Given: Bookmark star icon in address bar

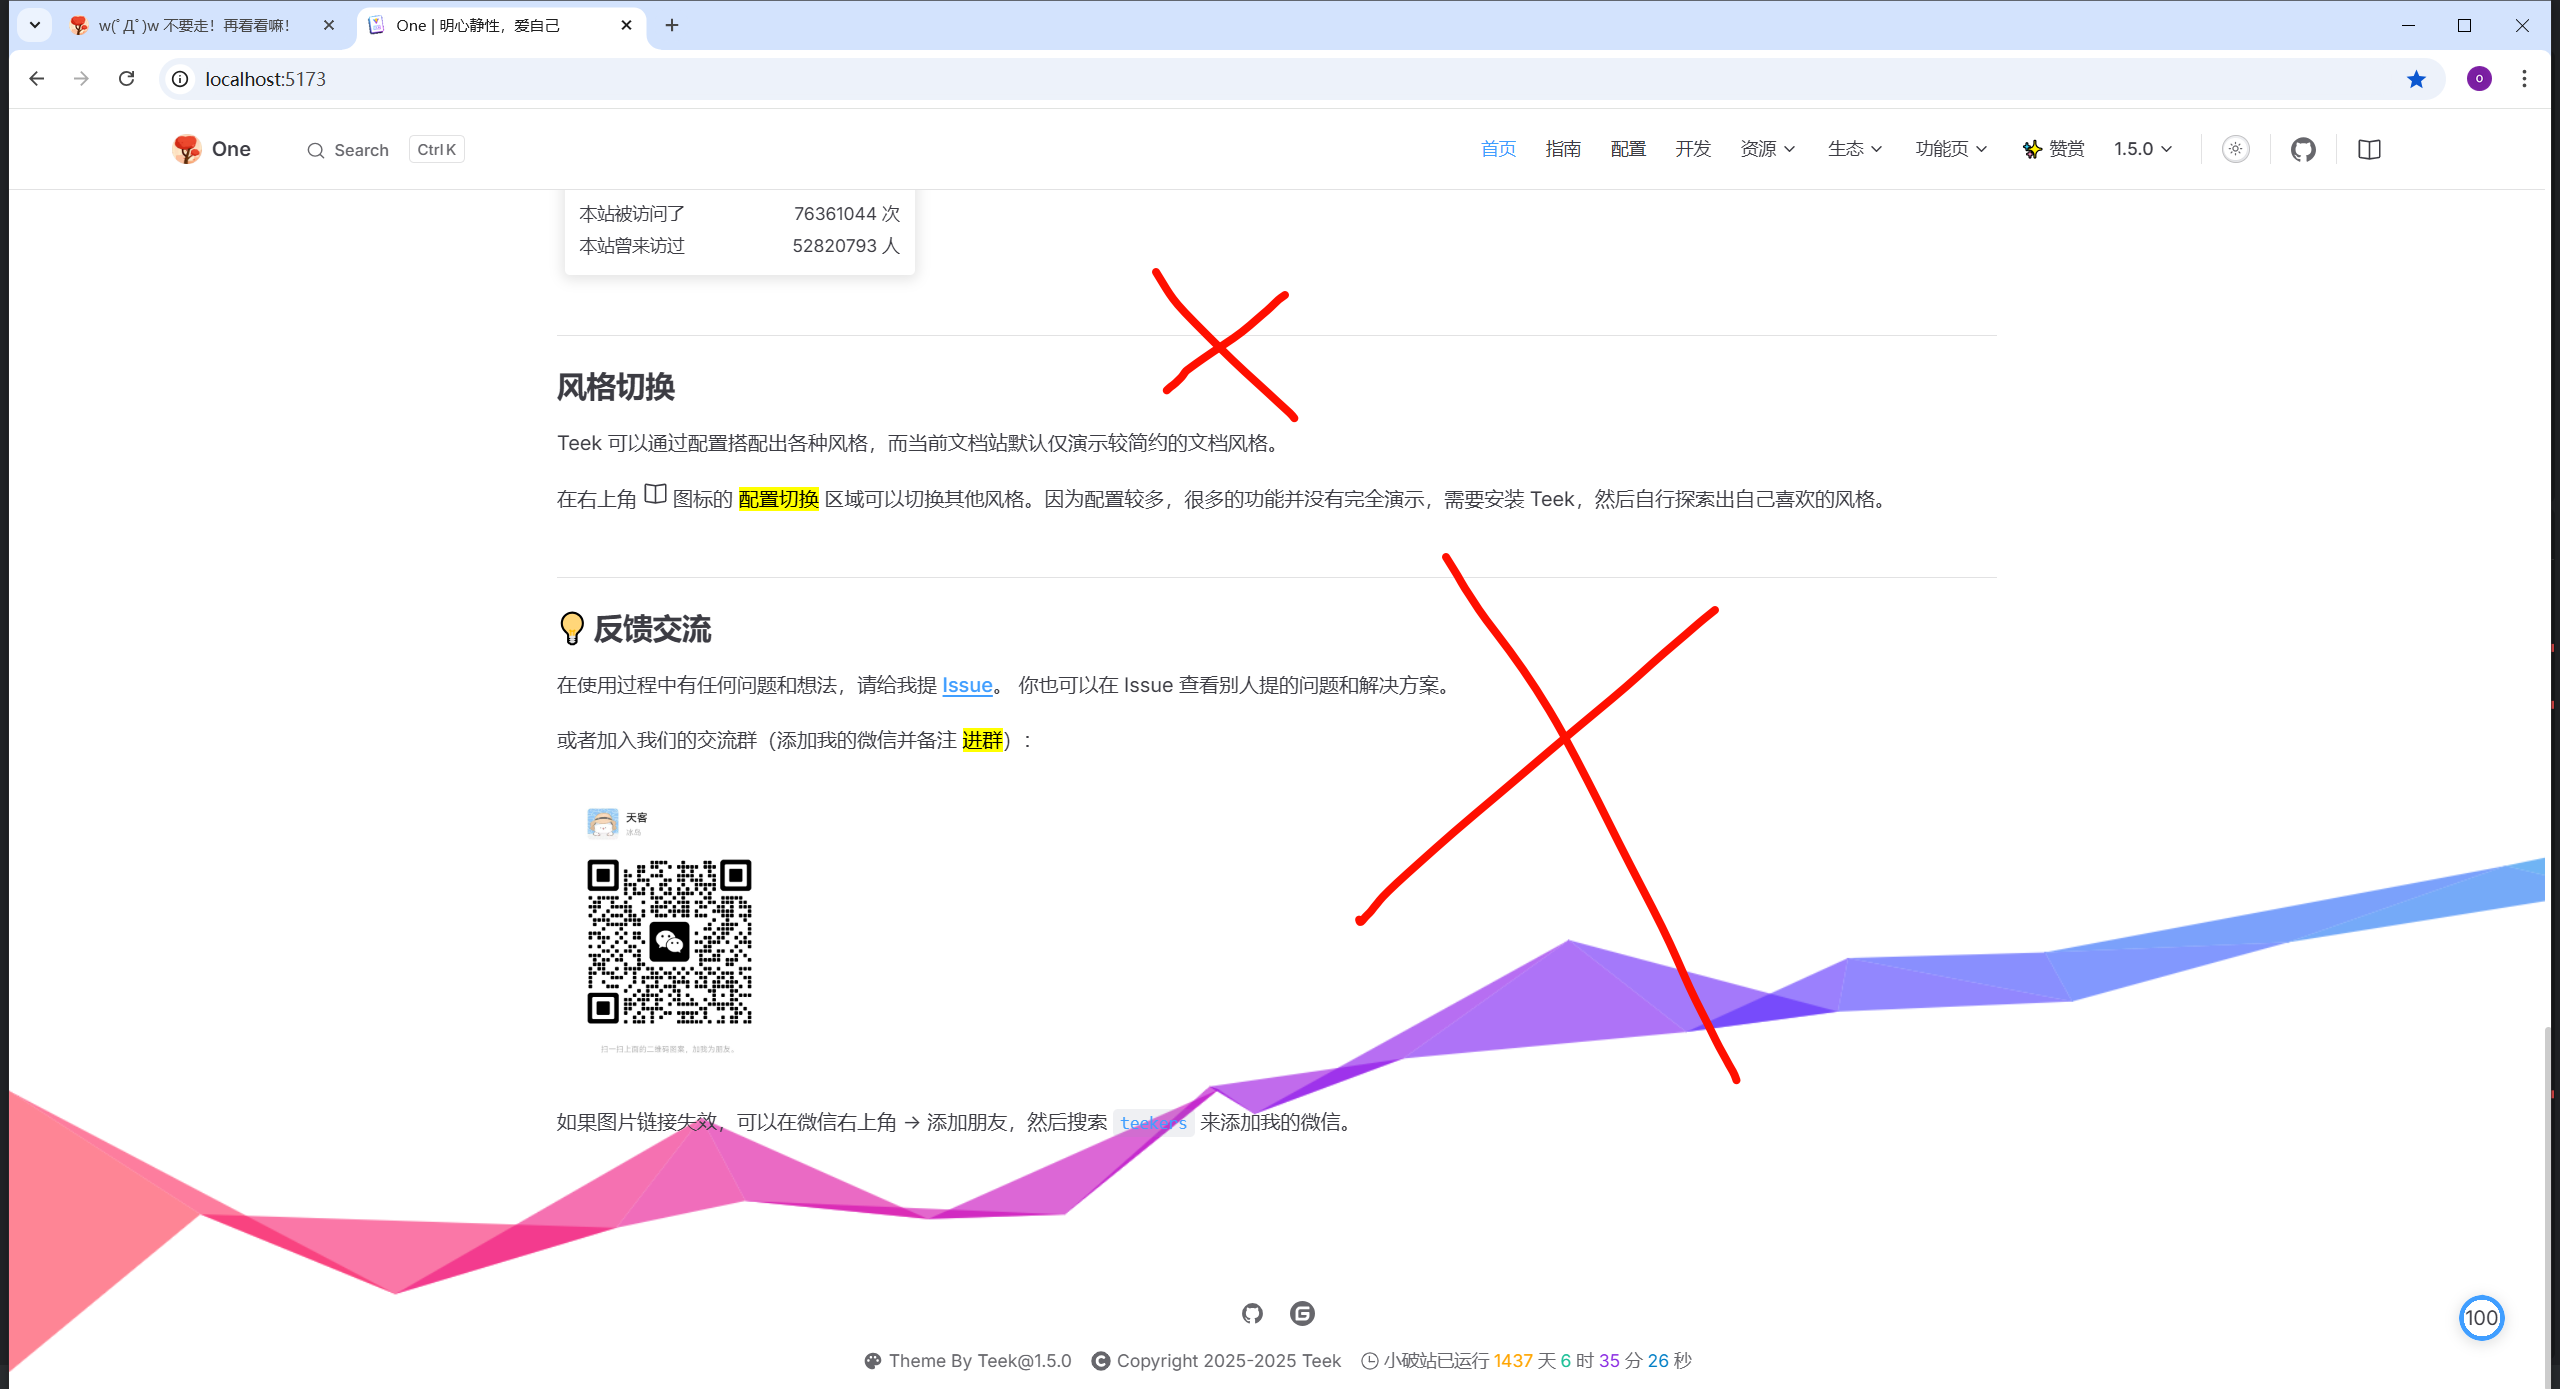Looking at the screenshot, I should [x=2416, y=79].
